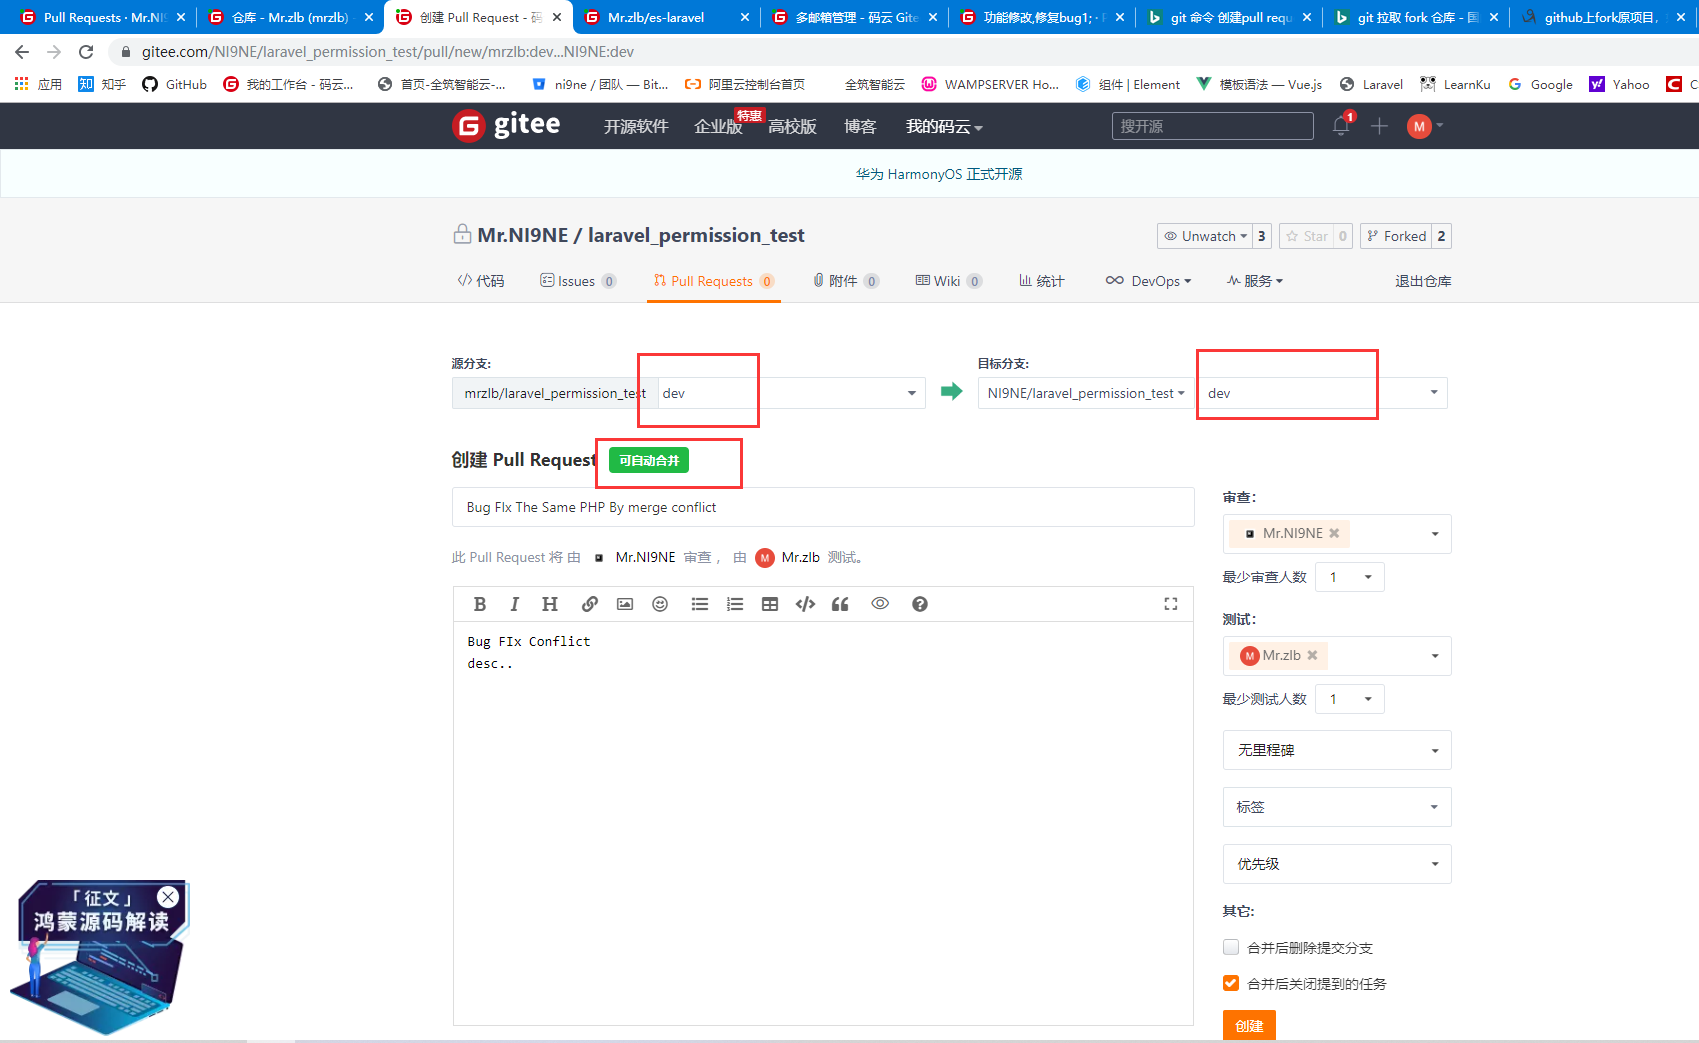
Task: Click the pull request title input field
Action: (823, 507)
